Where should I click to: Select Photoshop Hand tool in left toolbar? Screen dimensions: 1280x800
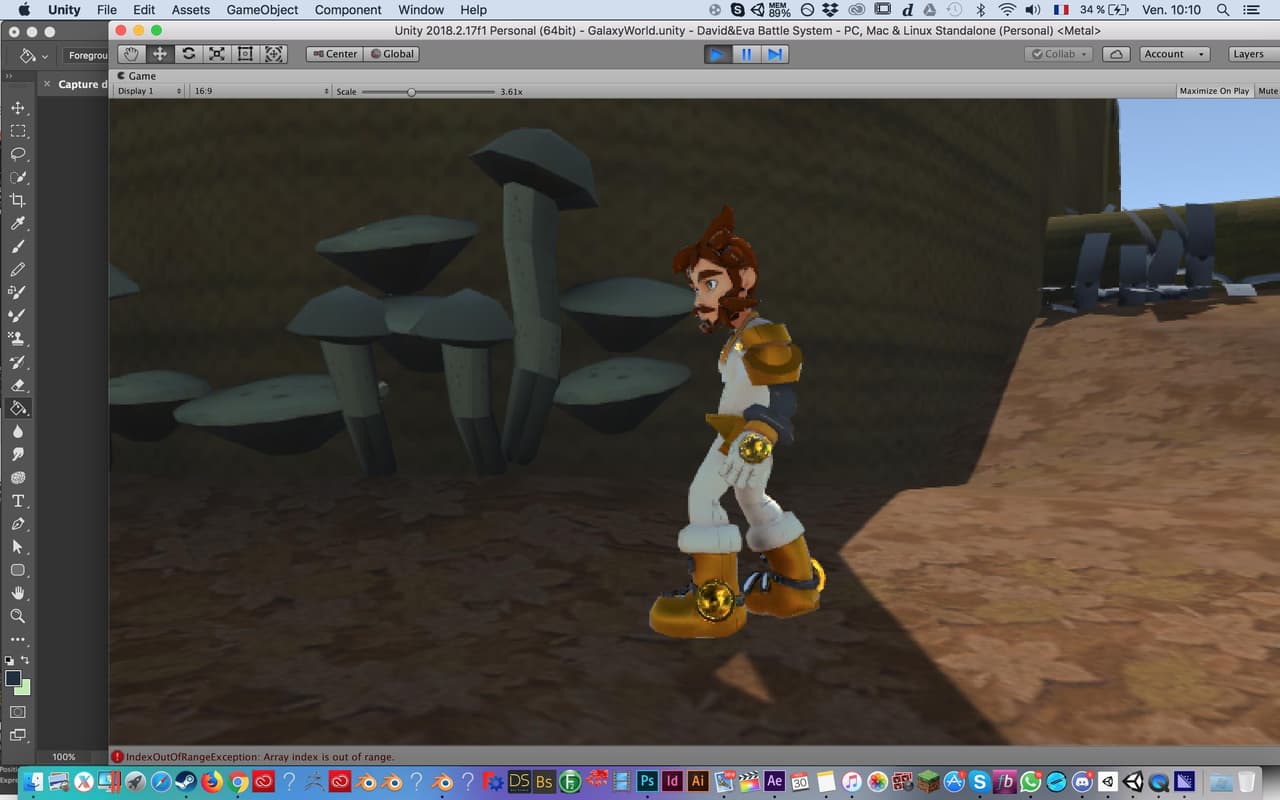tap(18, 593)
